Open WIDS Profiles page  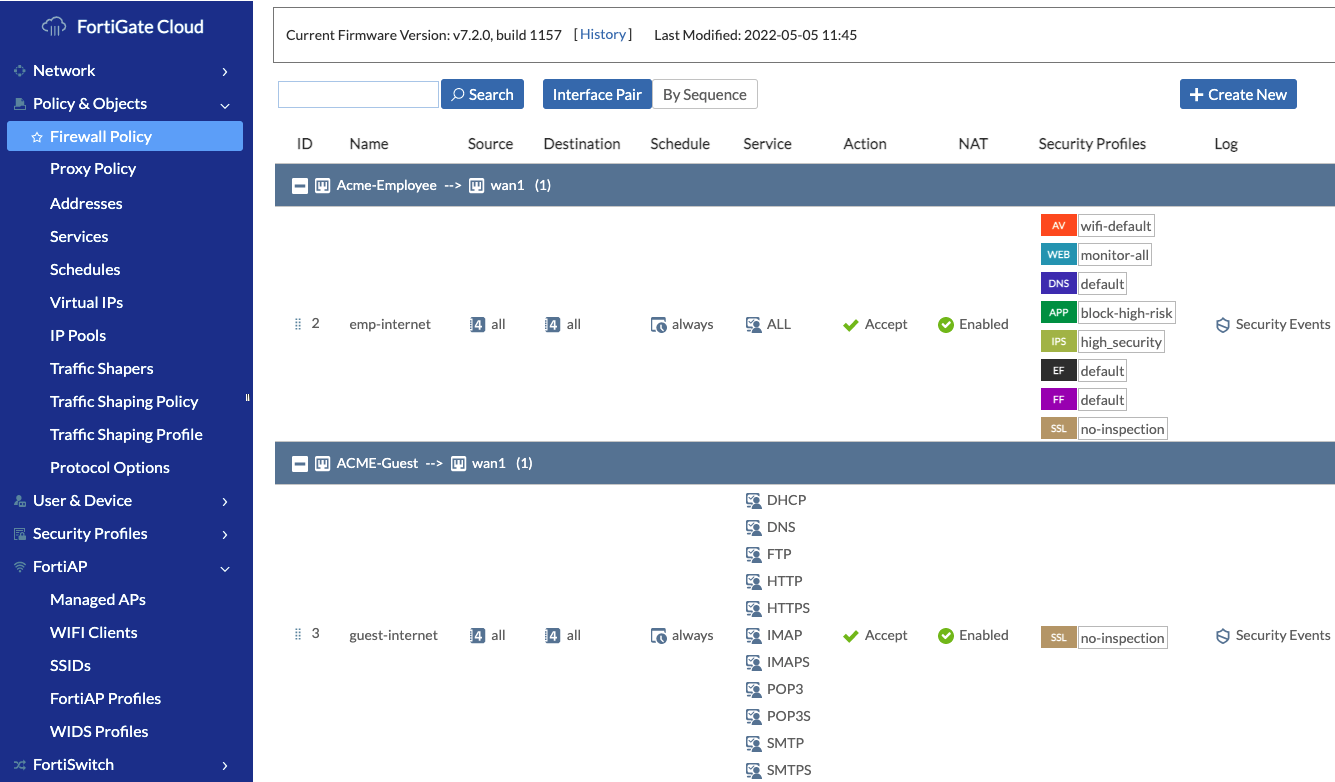click(x=99, y=731)
